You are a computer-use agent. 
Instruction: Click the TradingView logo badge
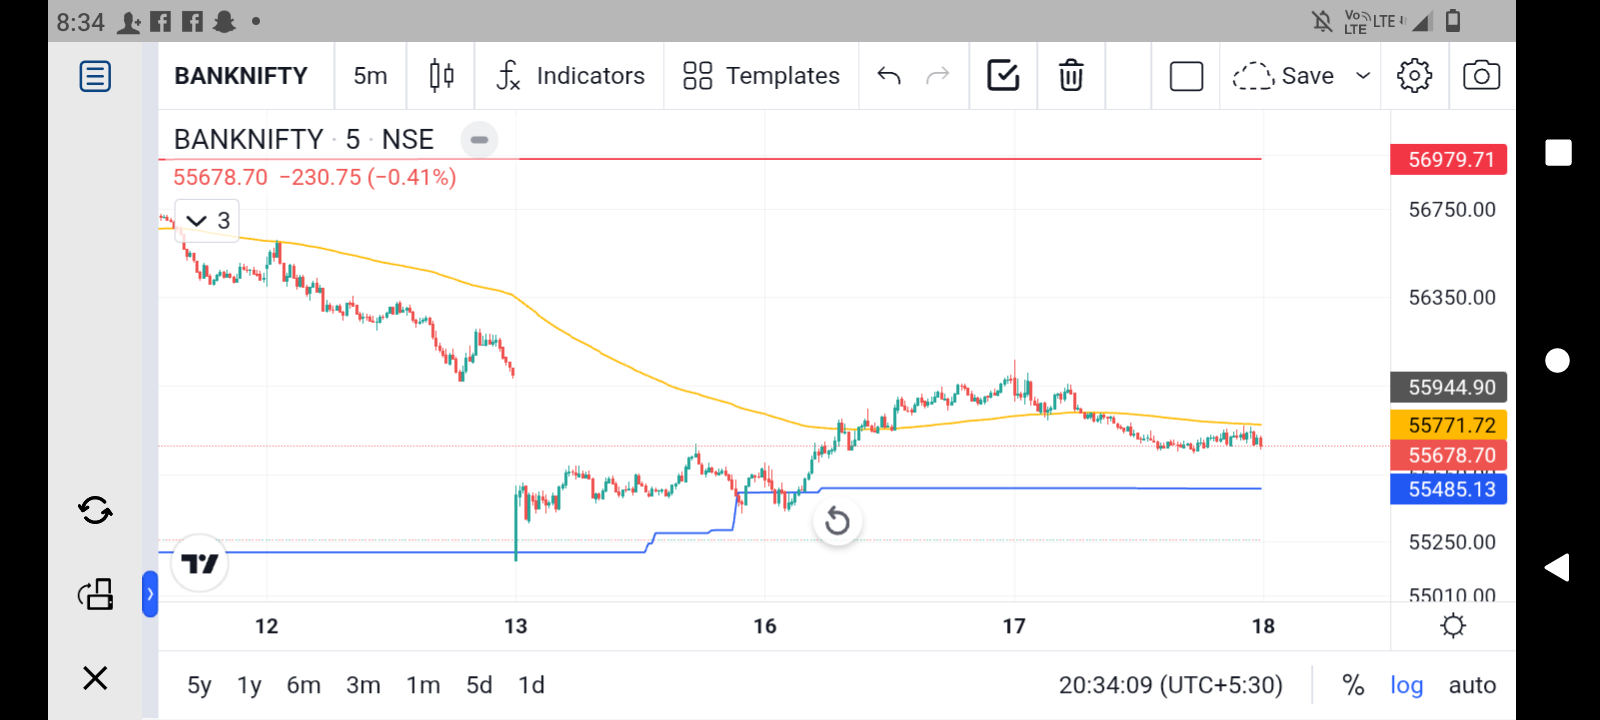[x=200, y=564]
